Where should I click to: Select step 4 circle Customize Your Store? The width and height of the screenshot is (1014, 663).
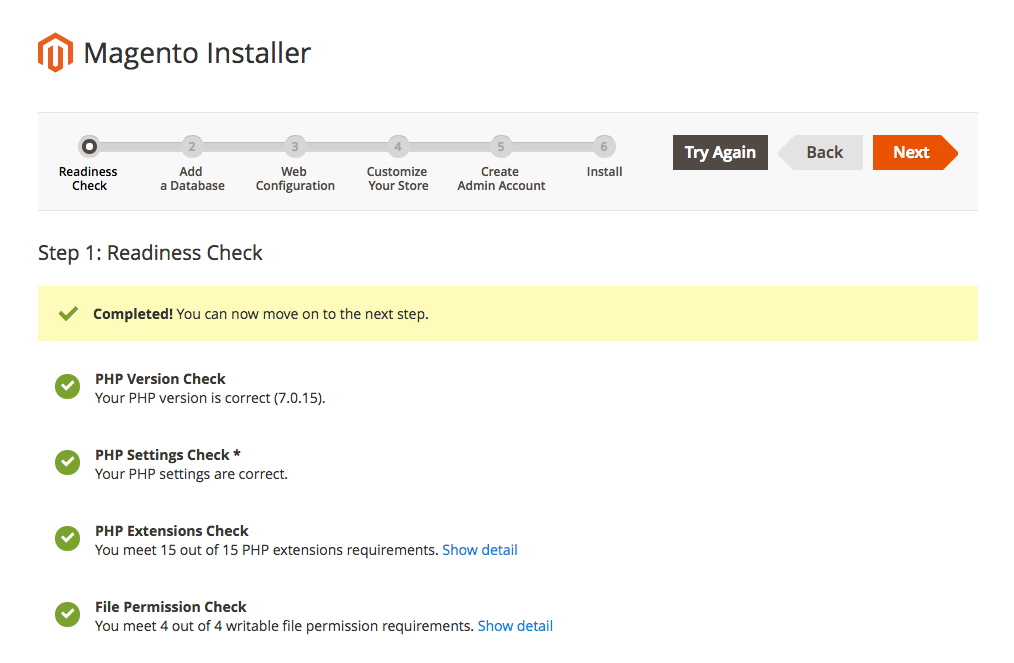(398, 147)
